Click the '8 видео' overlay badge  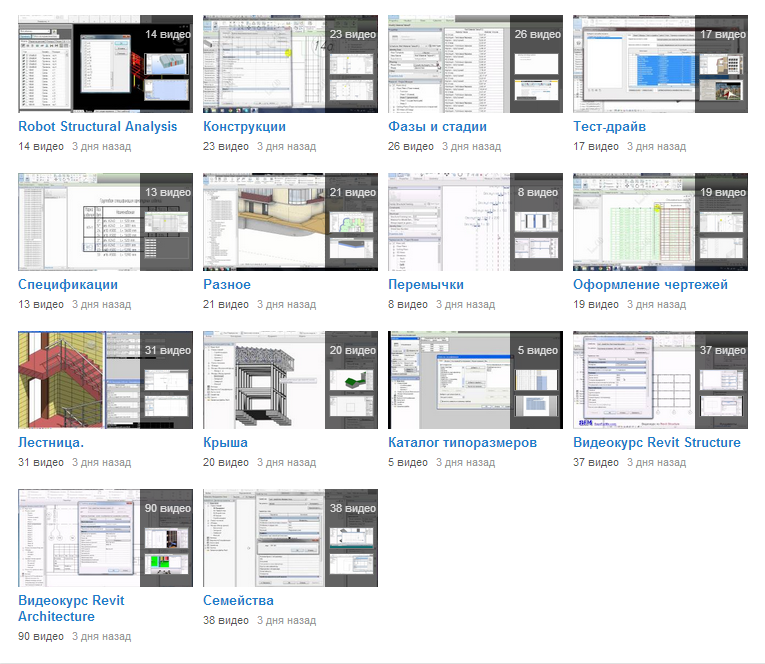tap(538, 192)
